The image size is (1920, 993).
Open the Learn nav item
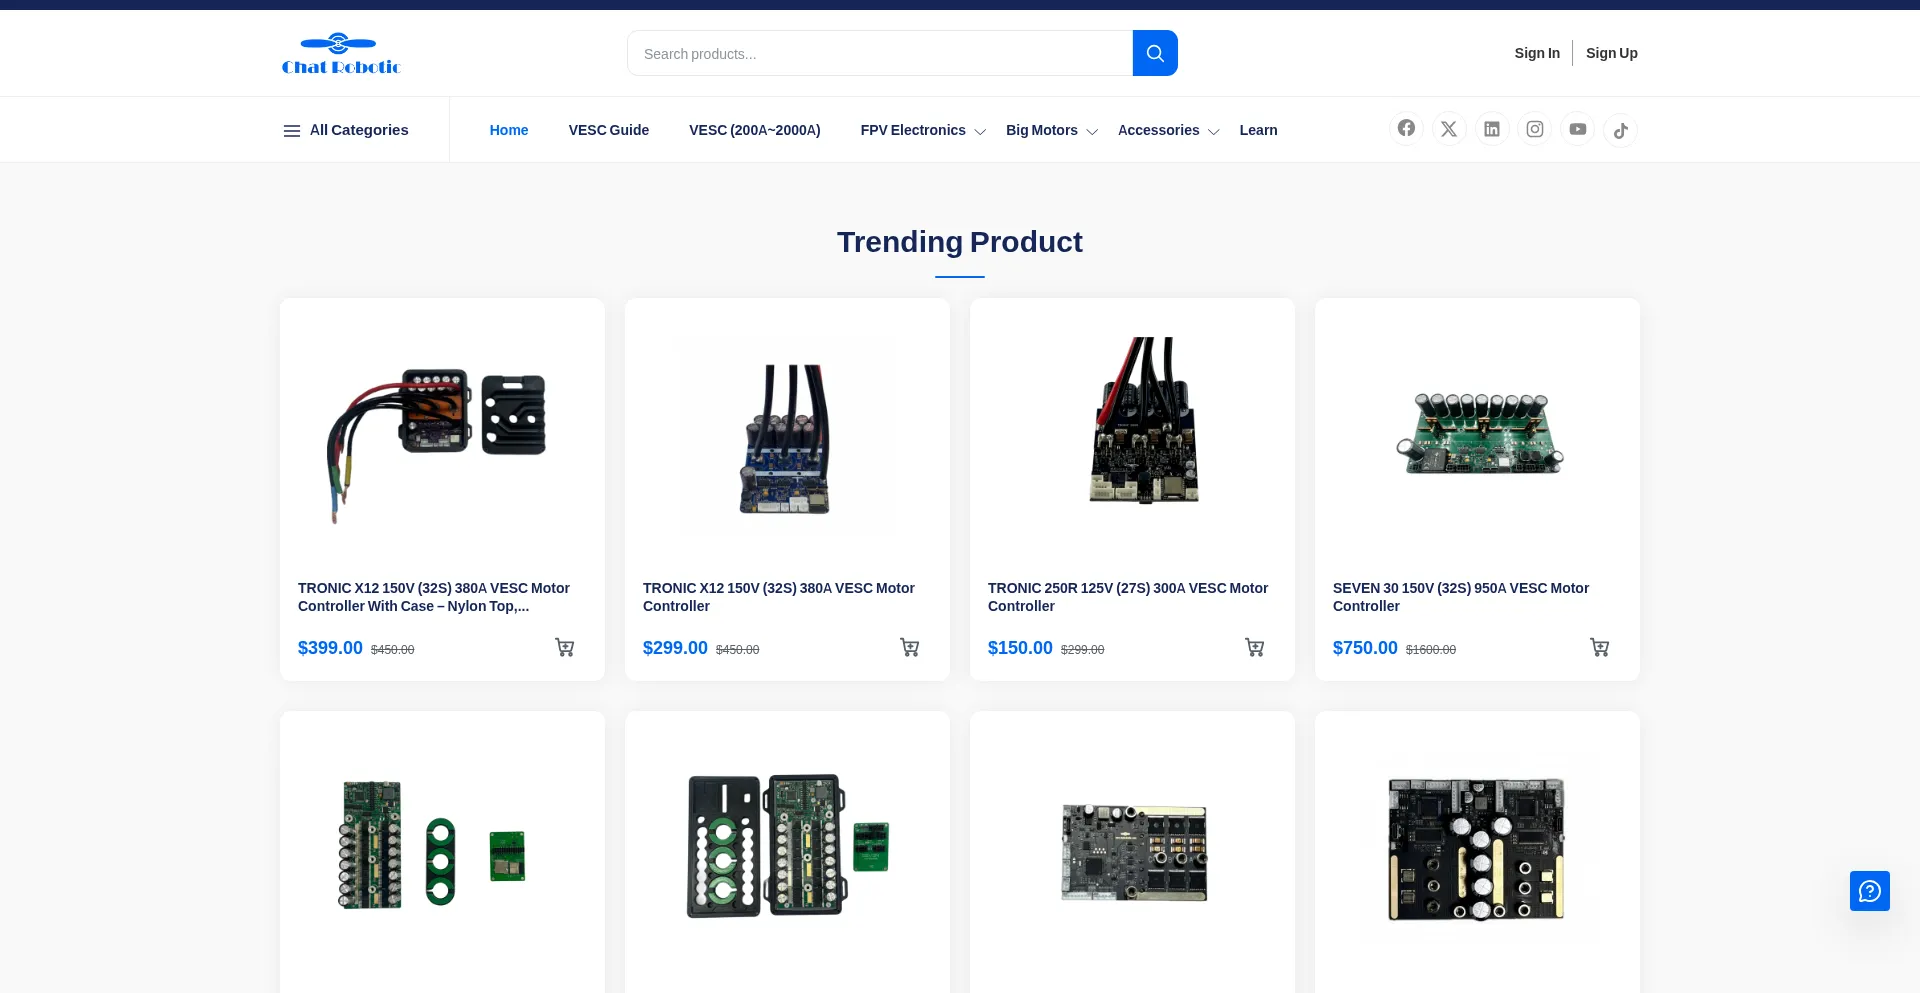click(x=1259, y=130)
